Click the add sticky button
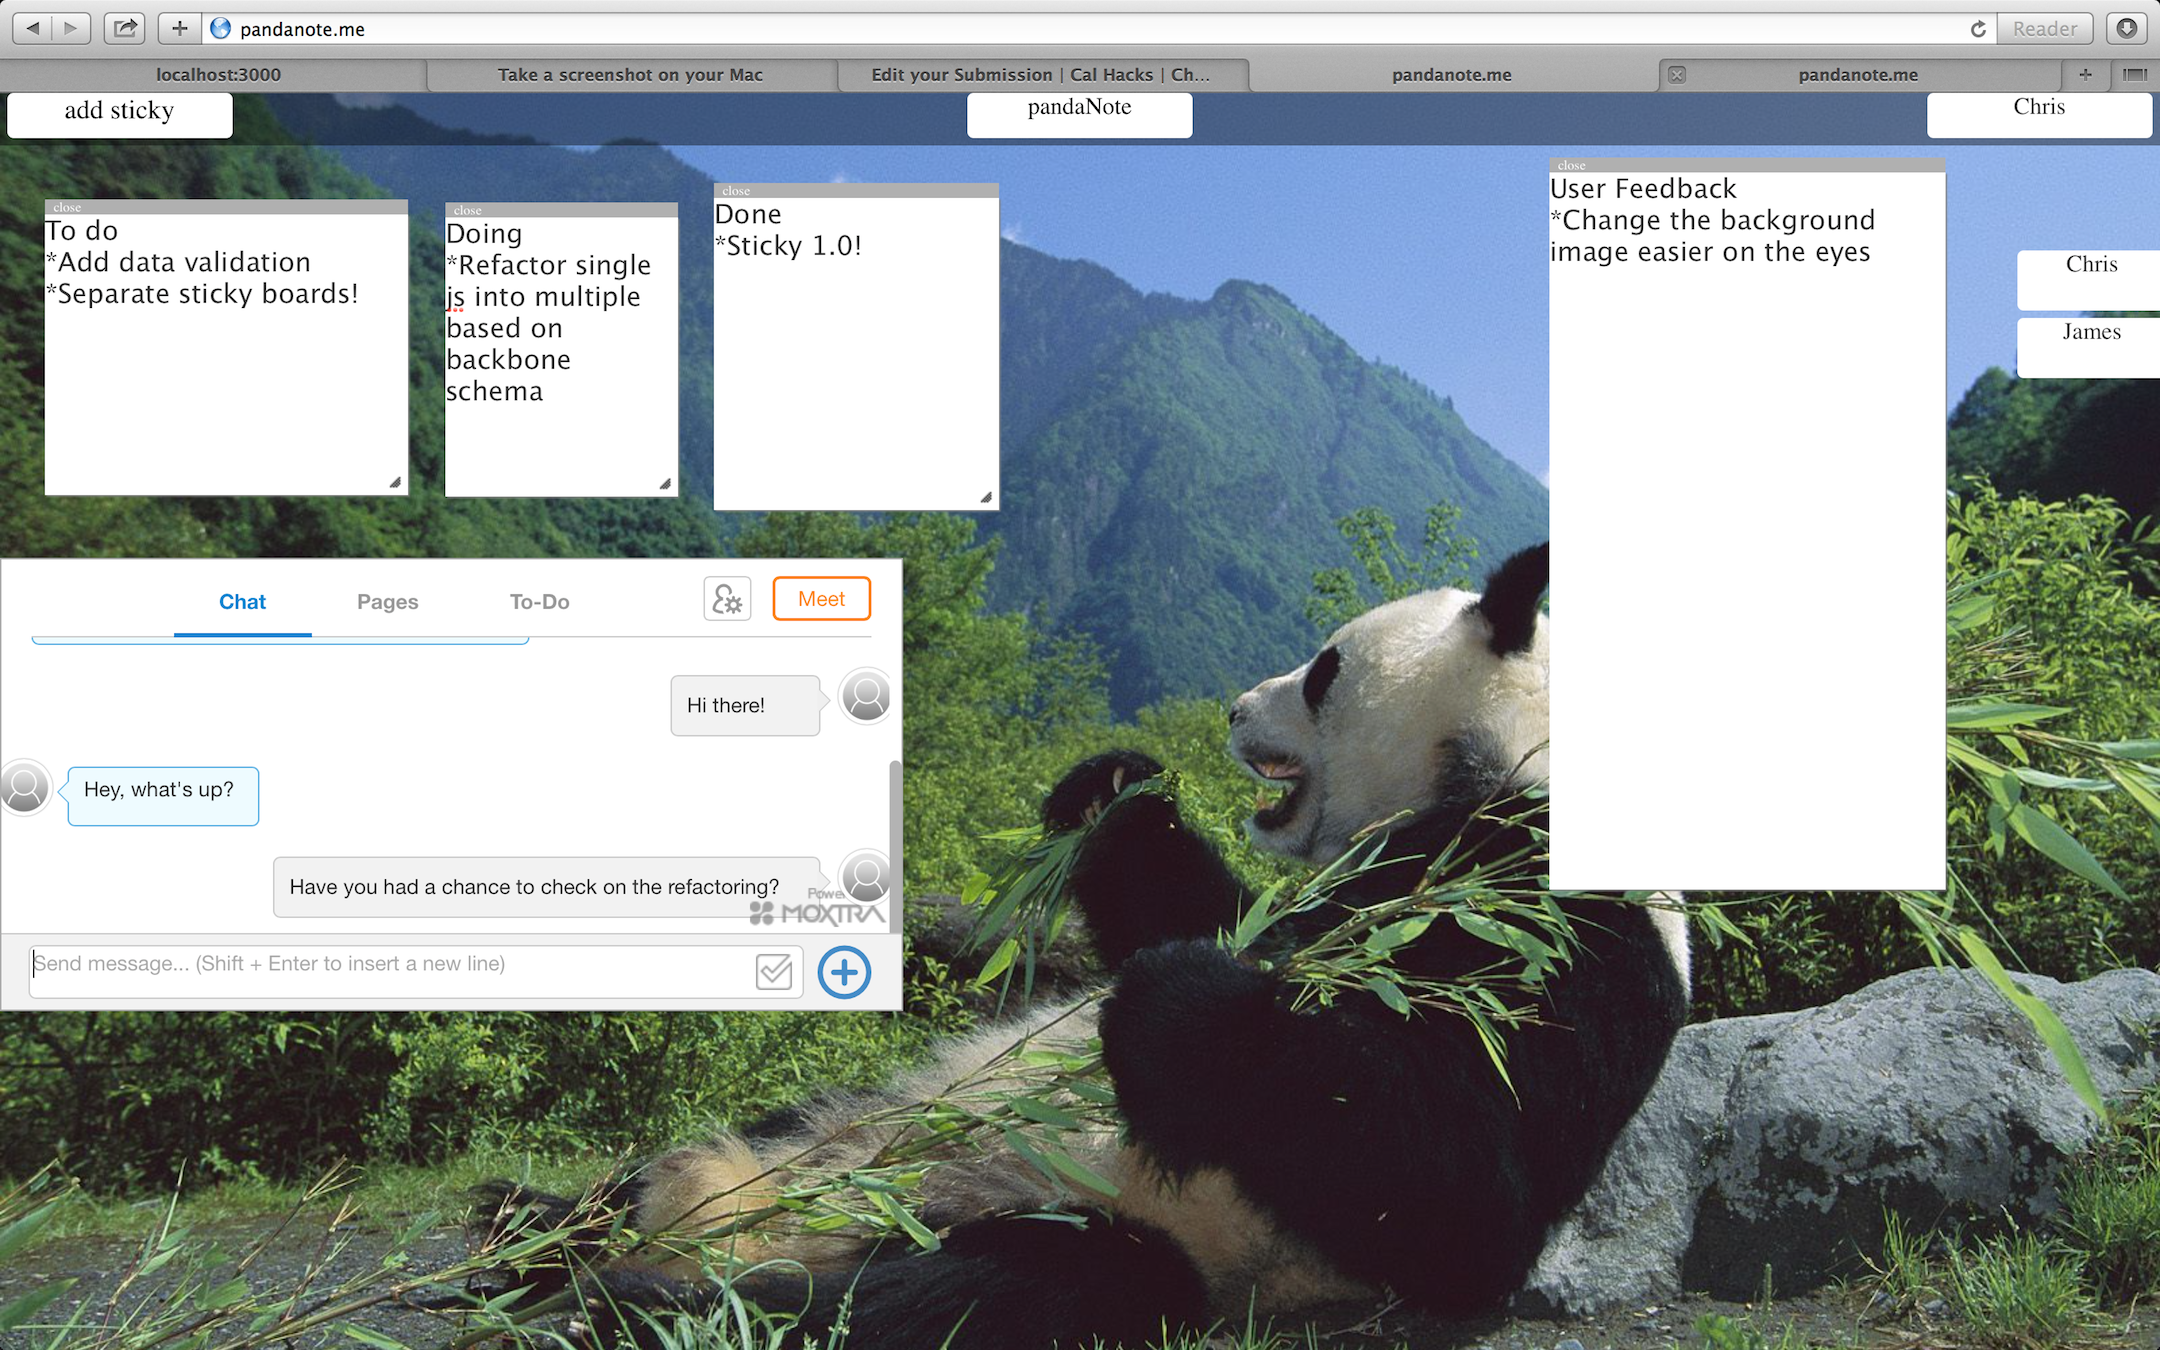Viewport: 2160px width, 1350px height. [x=119, y=112]
